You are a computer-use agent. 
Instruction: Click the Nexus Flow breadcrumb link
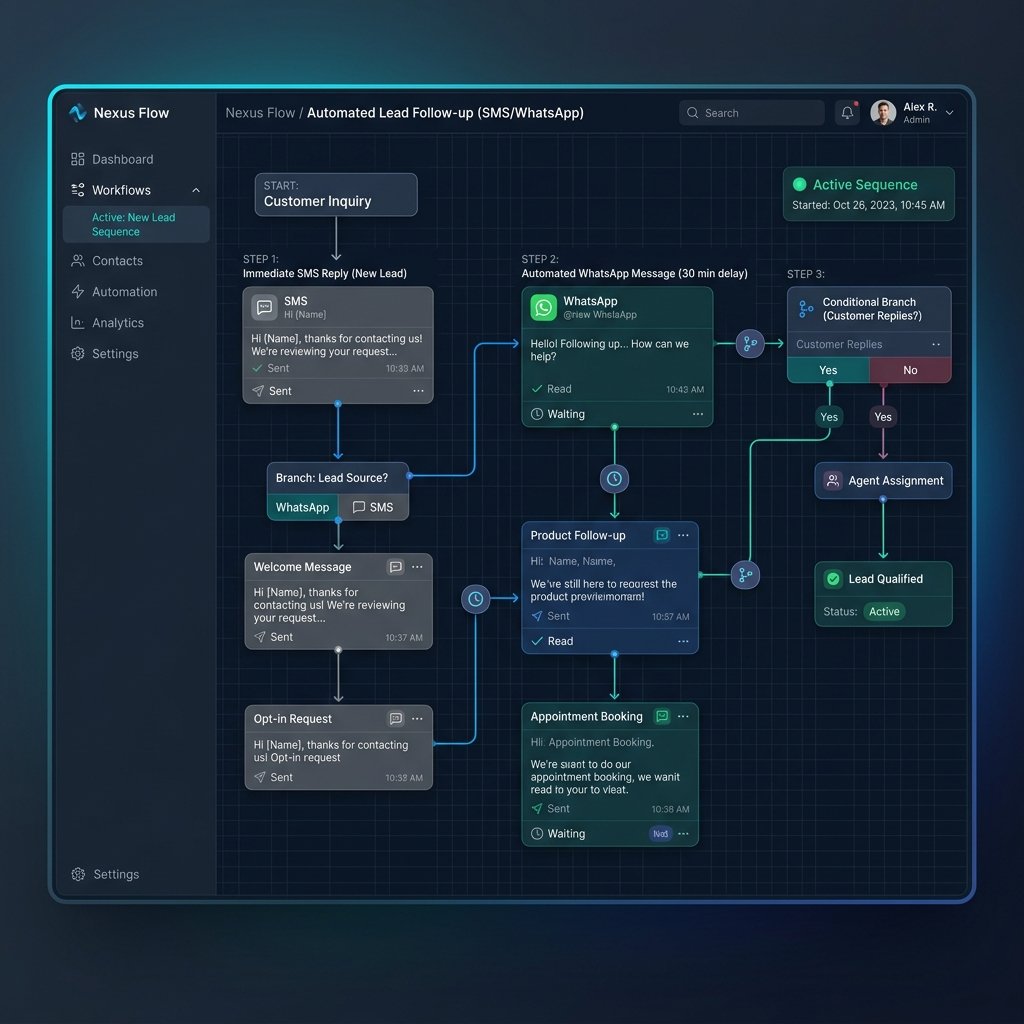(260, 113)
